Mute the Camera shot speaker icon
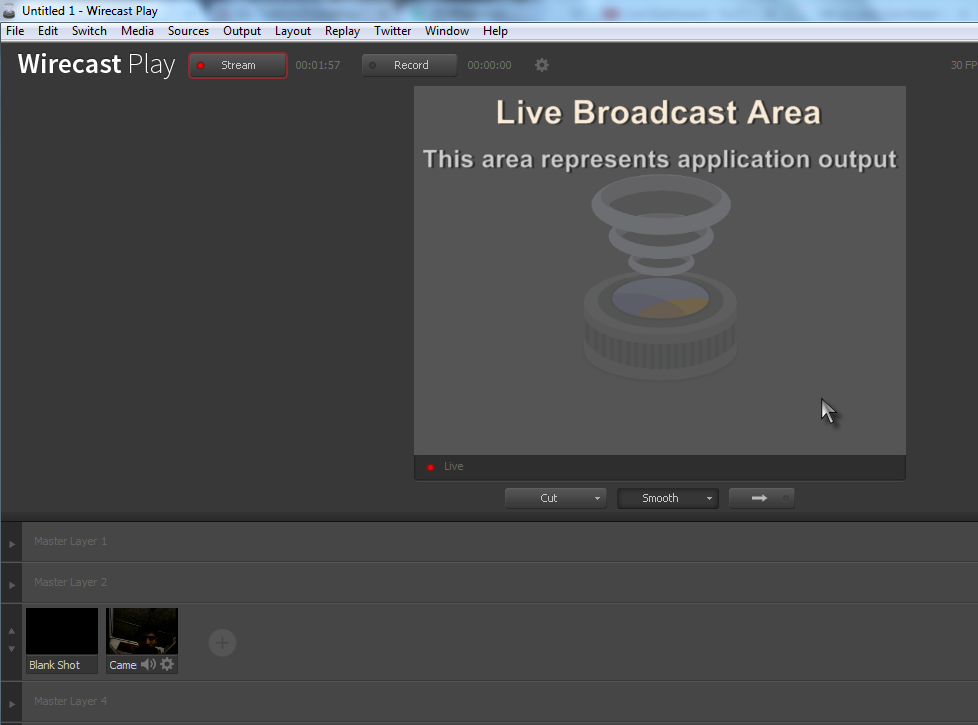978x725 pixels. [148, 664]
